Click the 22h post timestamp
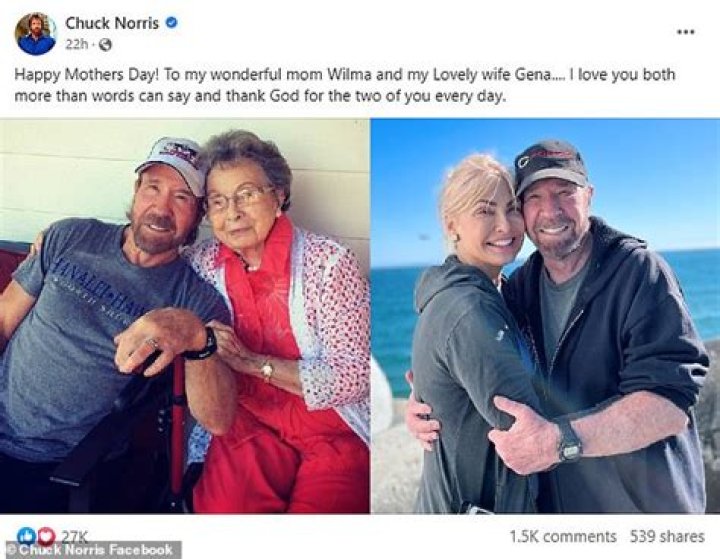 76,45
